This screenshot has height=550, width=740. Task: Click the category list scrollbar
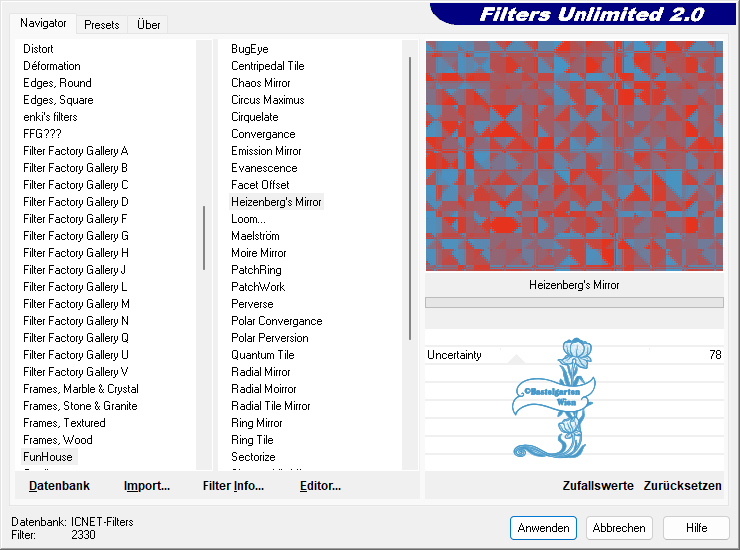pos(204,238)
